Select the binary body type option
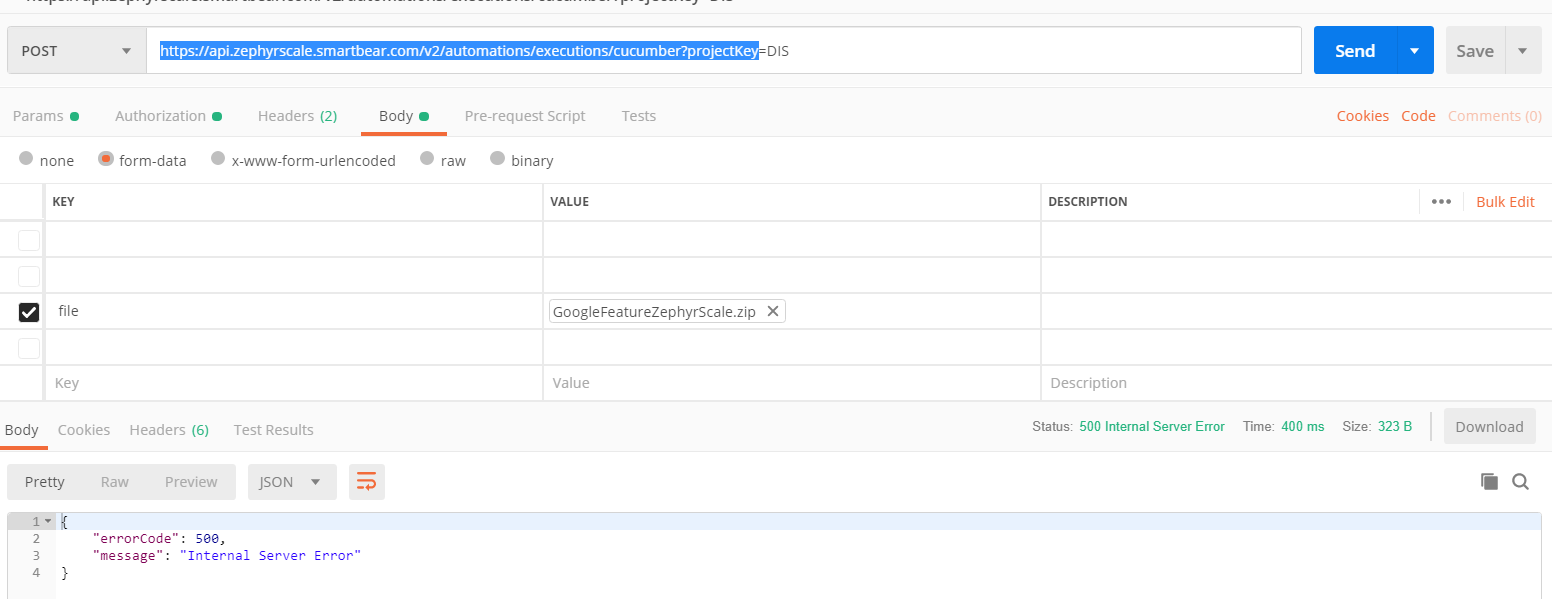This screenshot has width=1552, height=599. point(499,160)
